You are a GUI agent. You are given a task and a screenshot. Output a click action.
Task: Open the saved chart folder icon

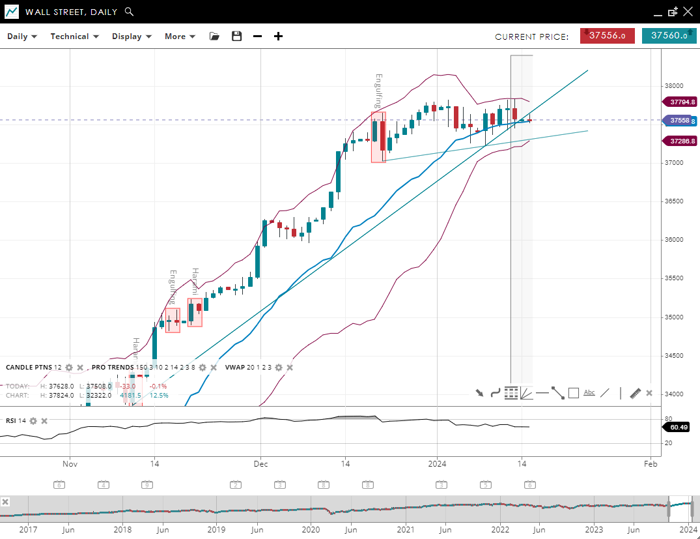click(214, 36)
